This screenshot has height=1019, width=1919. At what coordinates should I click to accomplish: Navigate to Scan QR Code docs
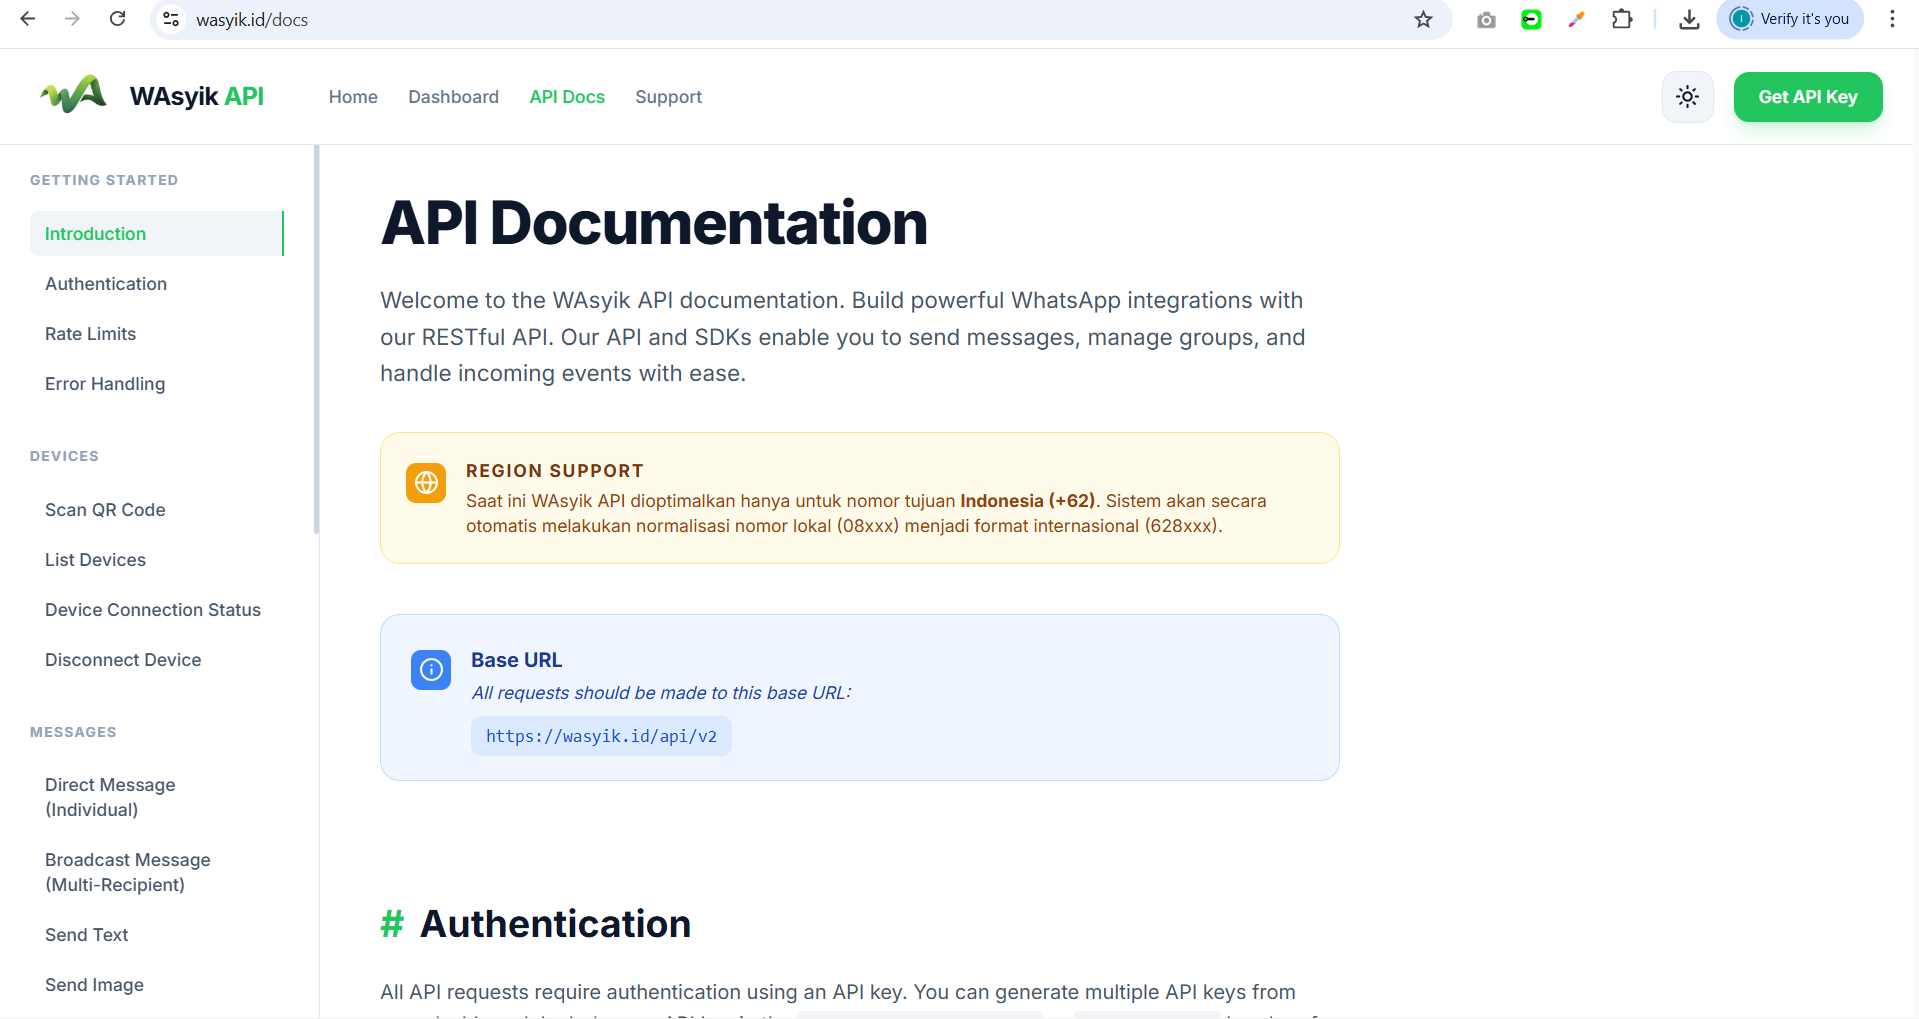coord(105,510)
